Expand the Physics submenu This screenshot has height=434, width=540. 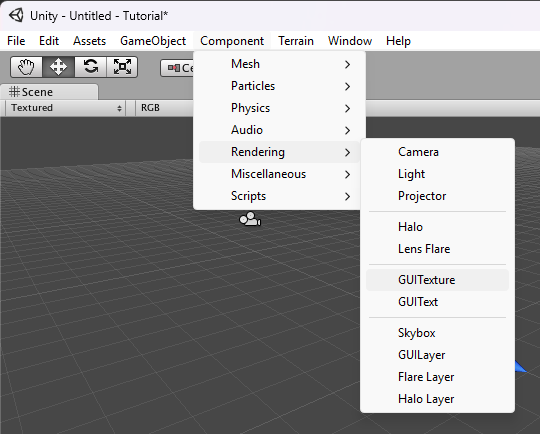pyautogui.click(x=279, y=108)
